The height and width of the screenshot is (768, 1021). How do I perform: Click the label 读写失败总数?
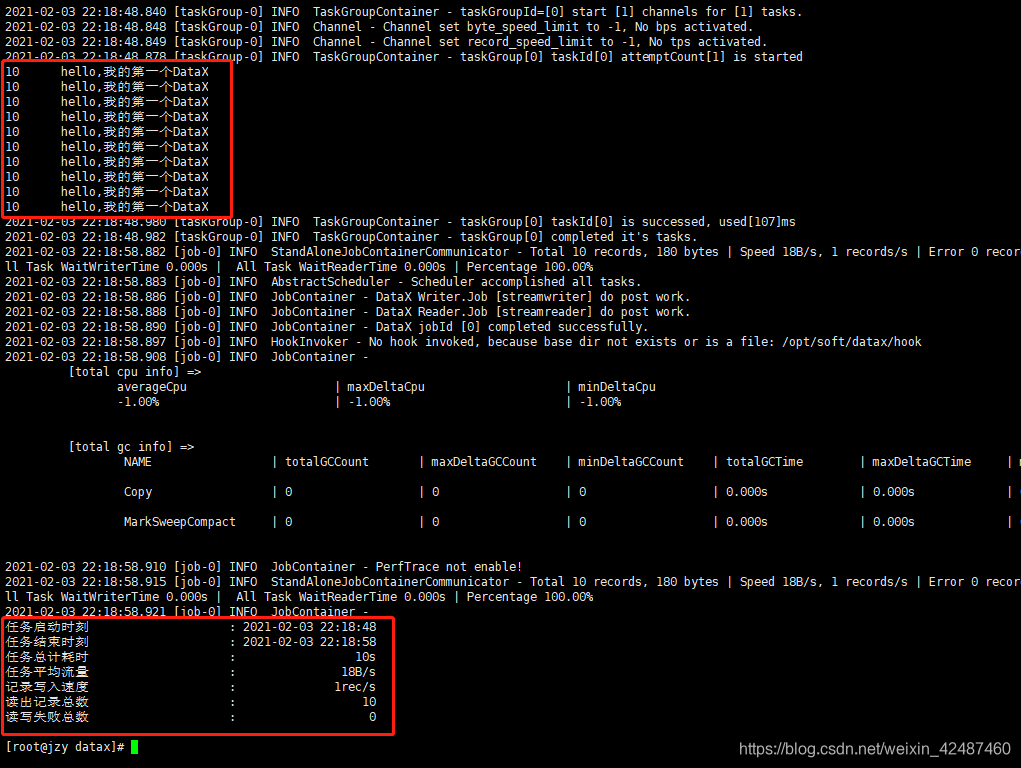(x=47, y=717)
